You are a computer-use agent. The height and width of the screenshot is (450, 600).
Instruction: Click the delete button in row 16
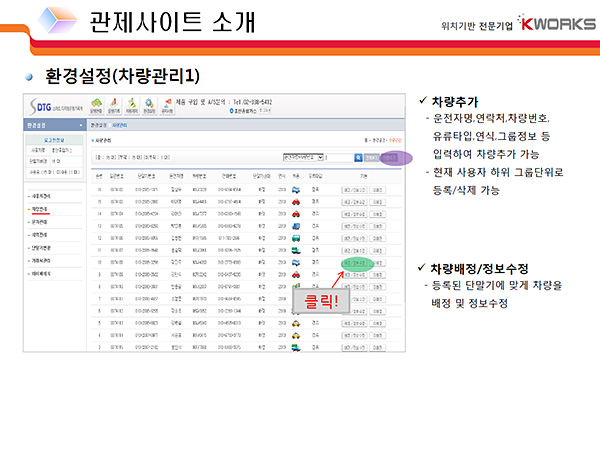click(x=377, y=190)
